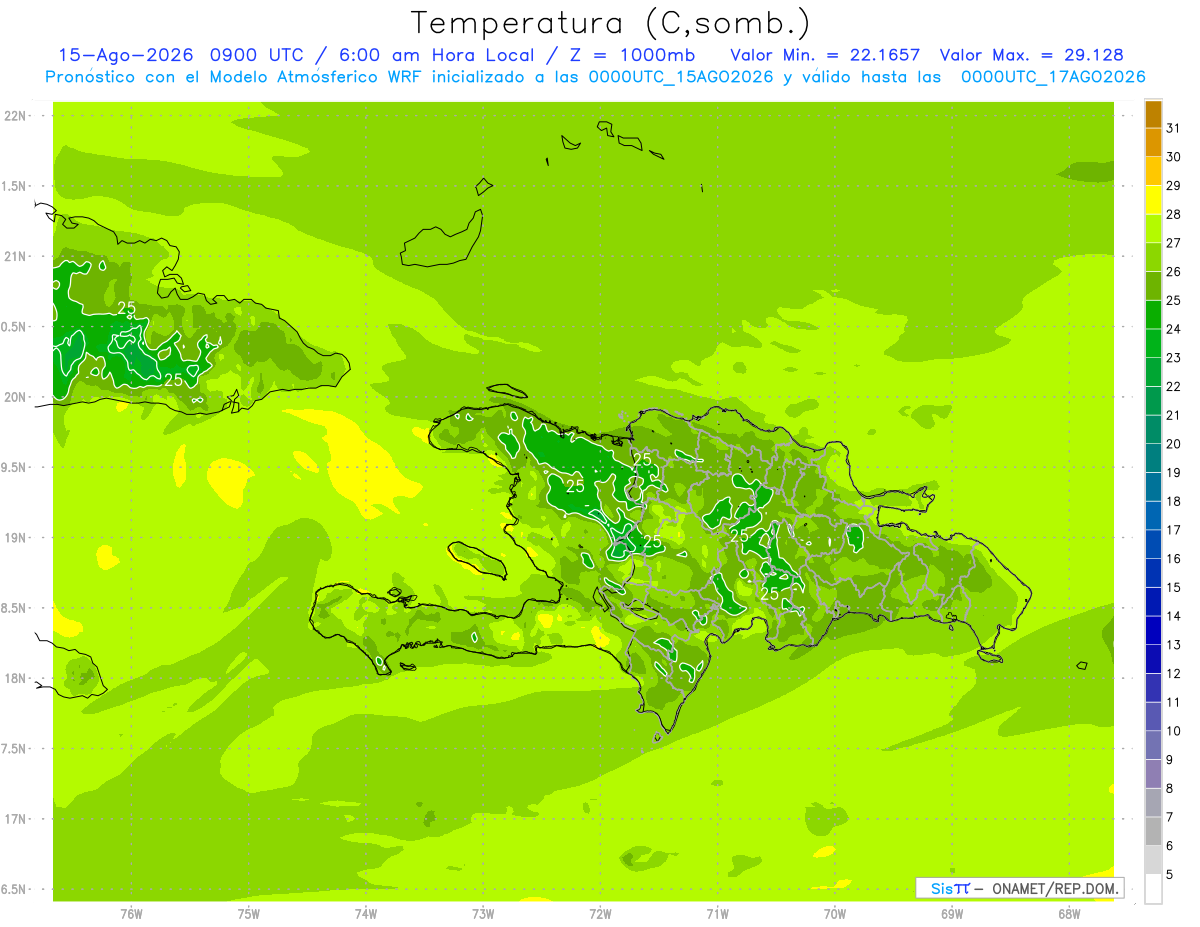The image size is (1200, 927).
Task: Click legend value 30
Action: pos(1173,157)
